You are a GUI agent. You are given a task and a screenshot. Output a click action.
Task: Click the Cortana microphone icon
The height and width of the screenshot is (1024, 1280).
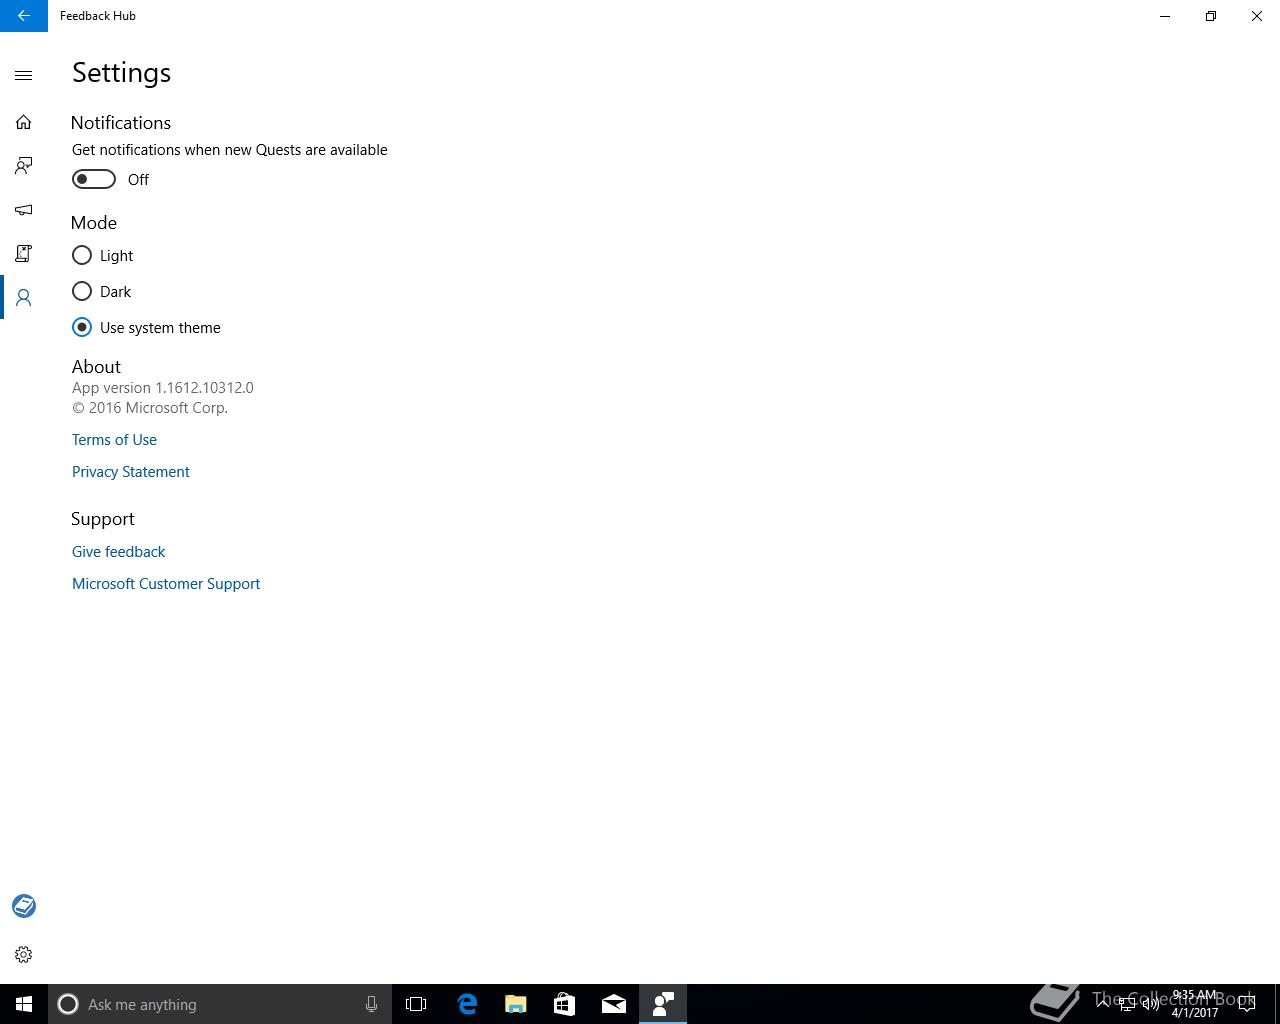tap(371, 1004)
